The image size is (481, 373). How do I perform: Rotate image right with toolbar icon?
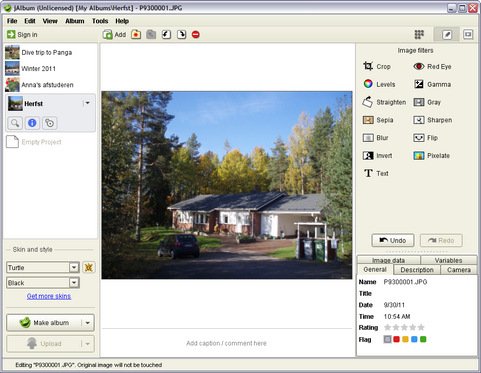[x=182, y=34]
